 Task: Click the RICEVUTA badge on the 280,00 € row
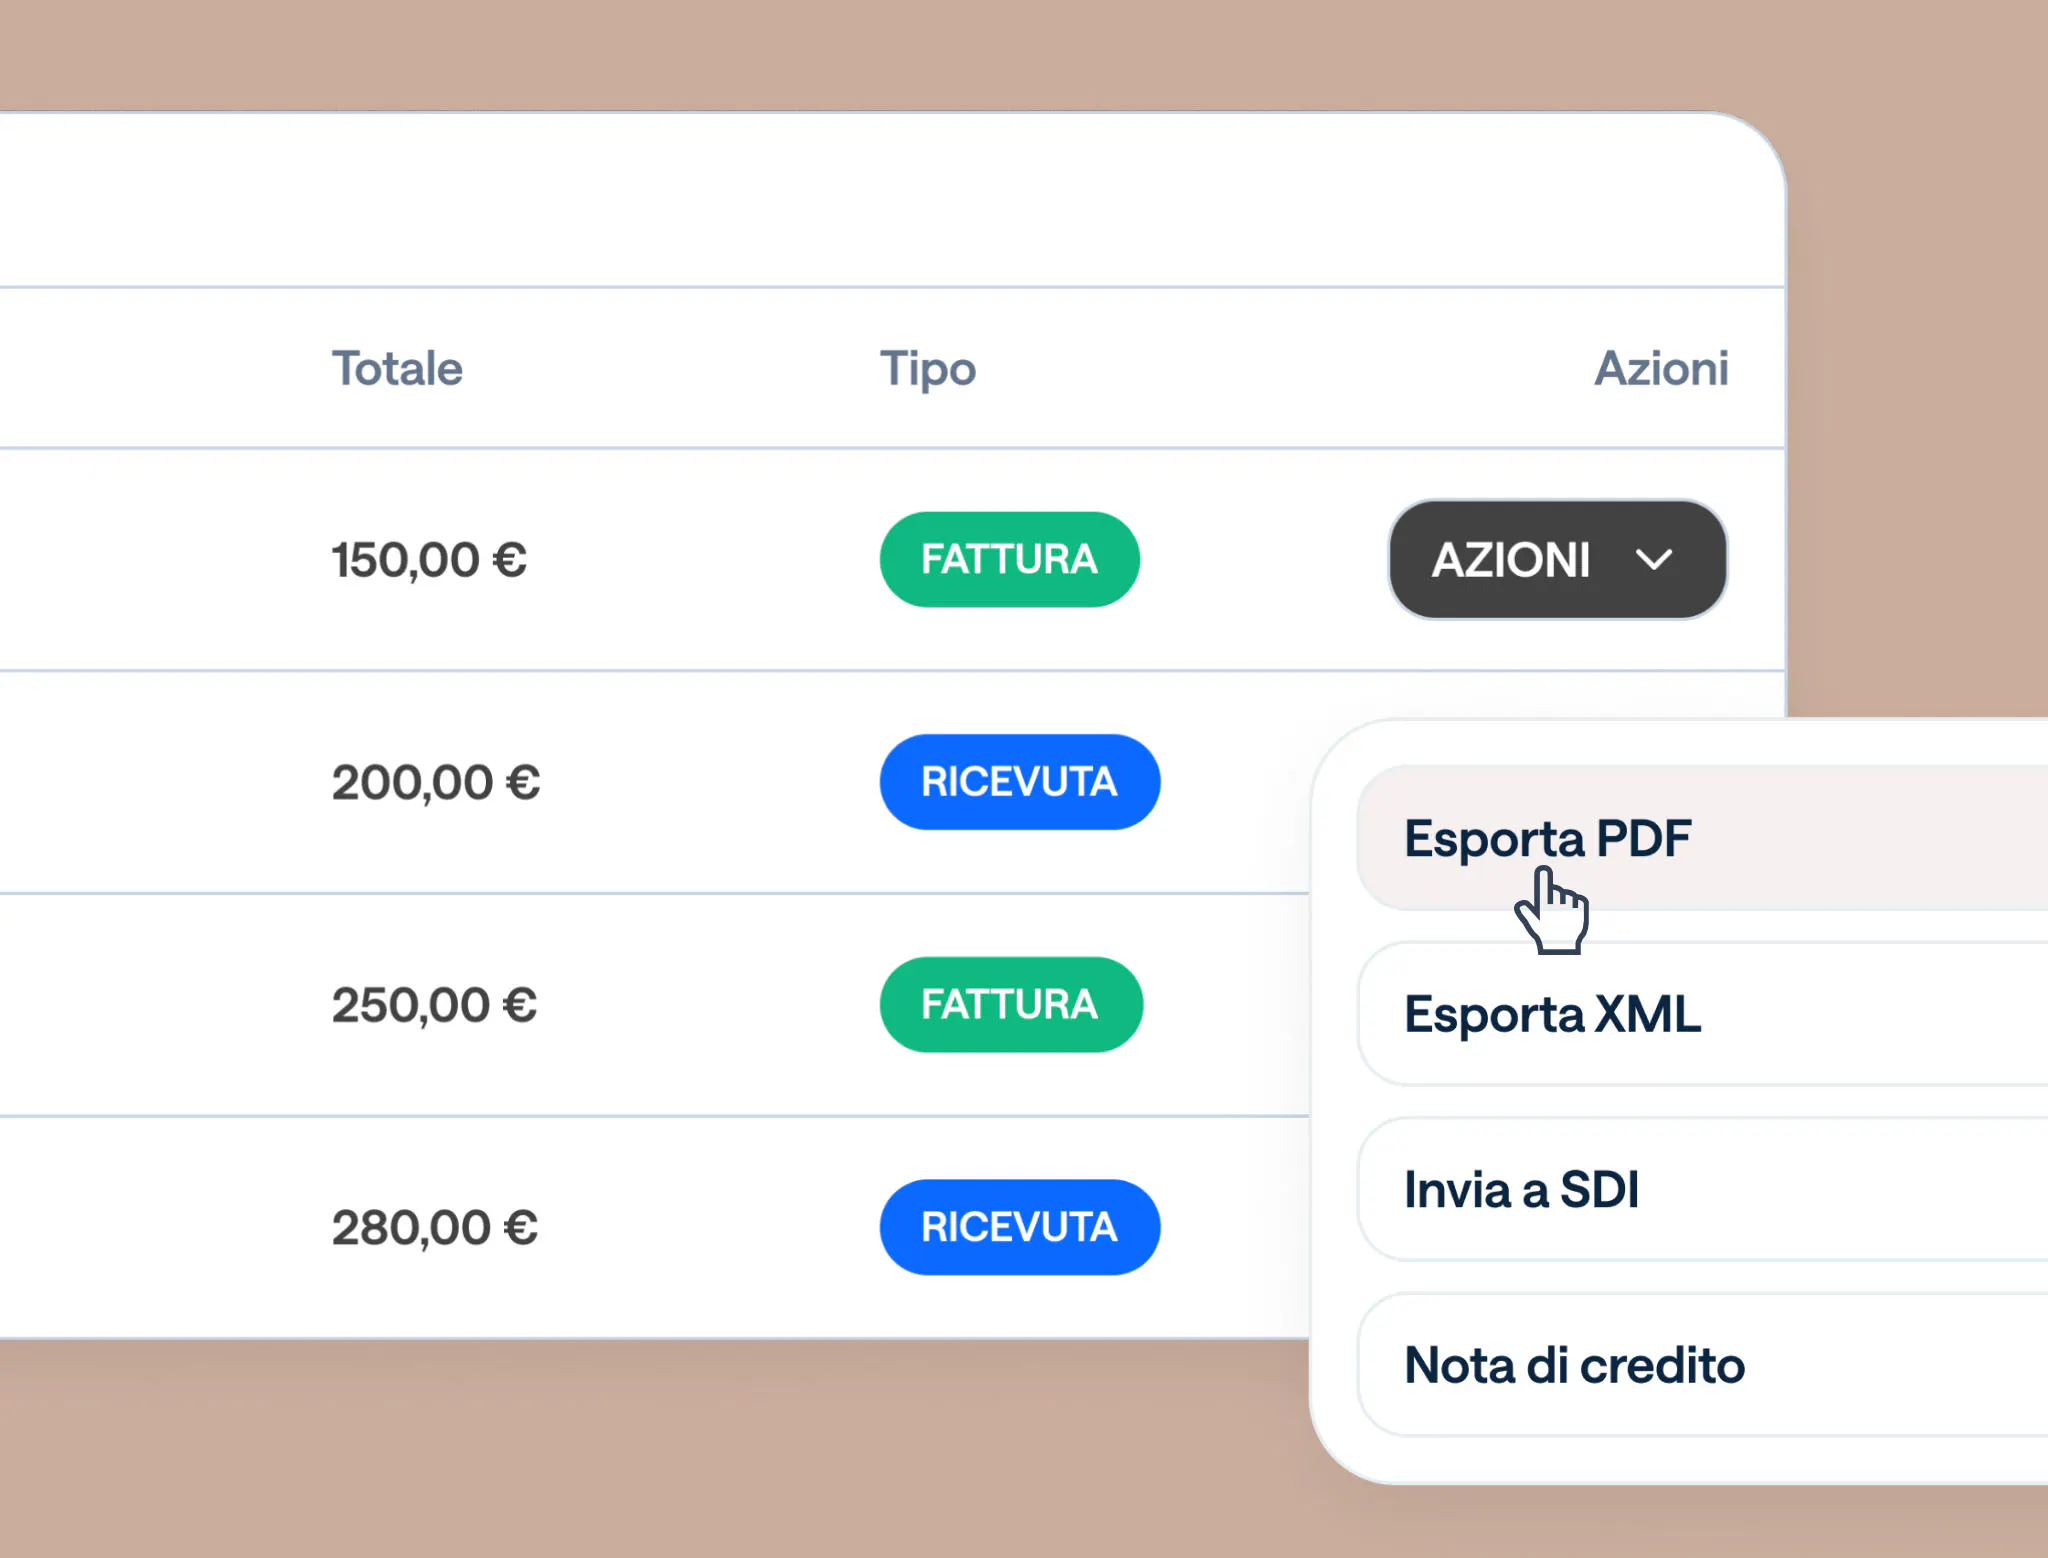[x=1019, y=1227]
